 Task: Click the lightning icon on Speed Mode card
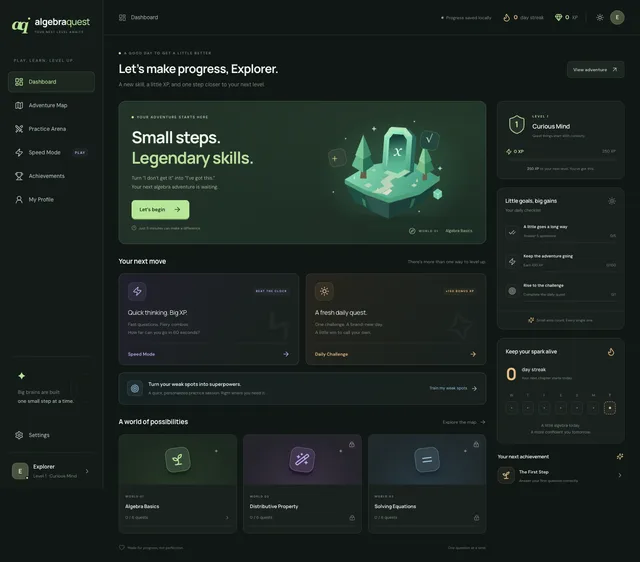click(137, 291)
